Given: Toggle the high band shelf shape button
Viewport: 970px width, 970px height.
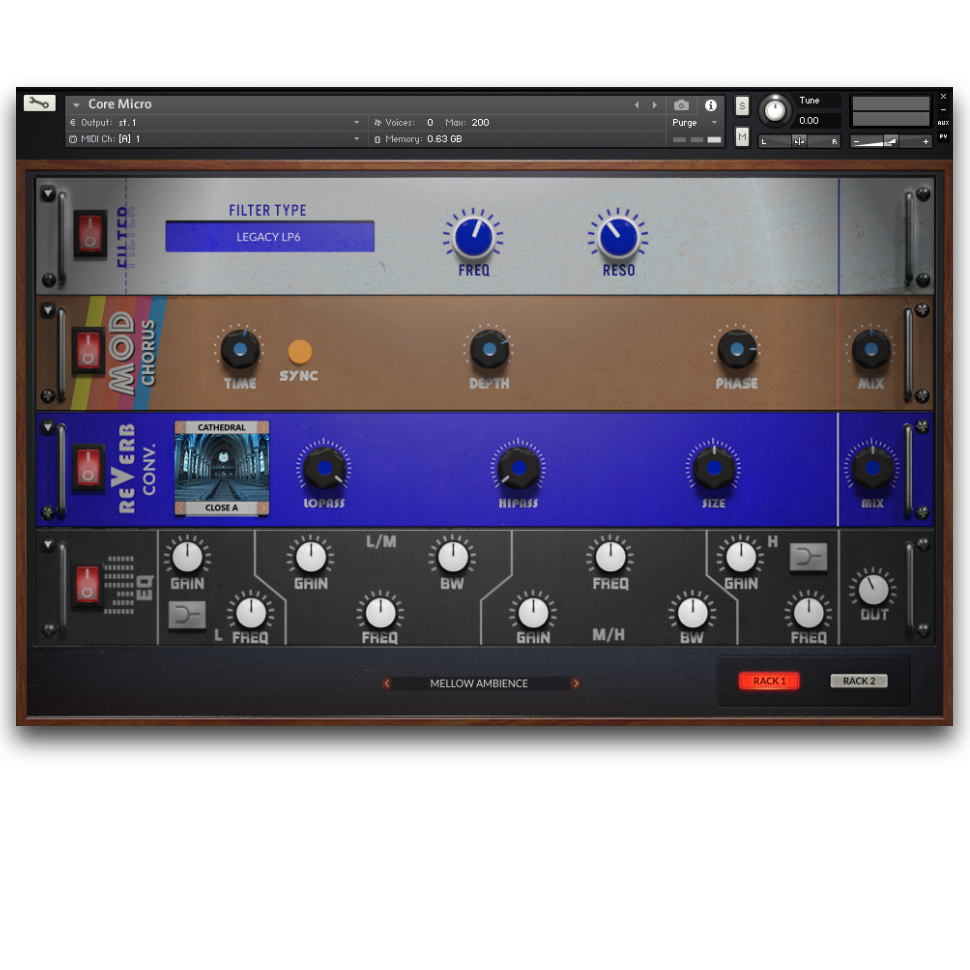Looking at the screenshot, I should [809, 557].
